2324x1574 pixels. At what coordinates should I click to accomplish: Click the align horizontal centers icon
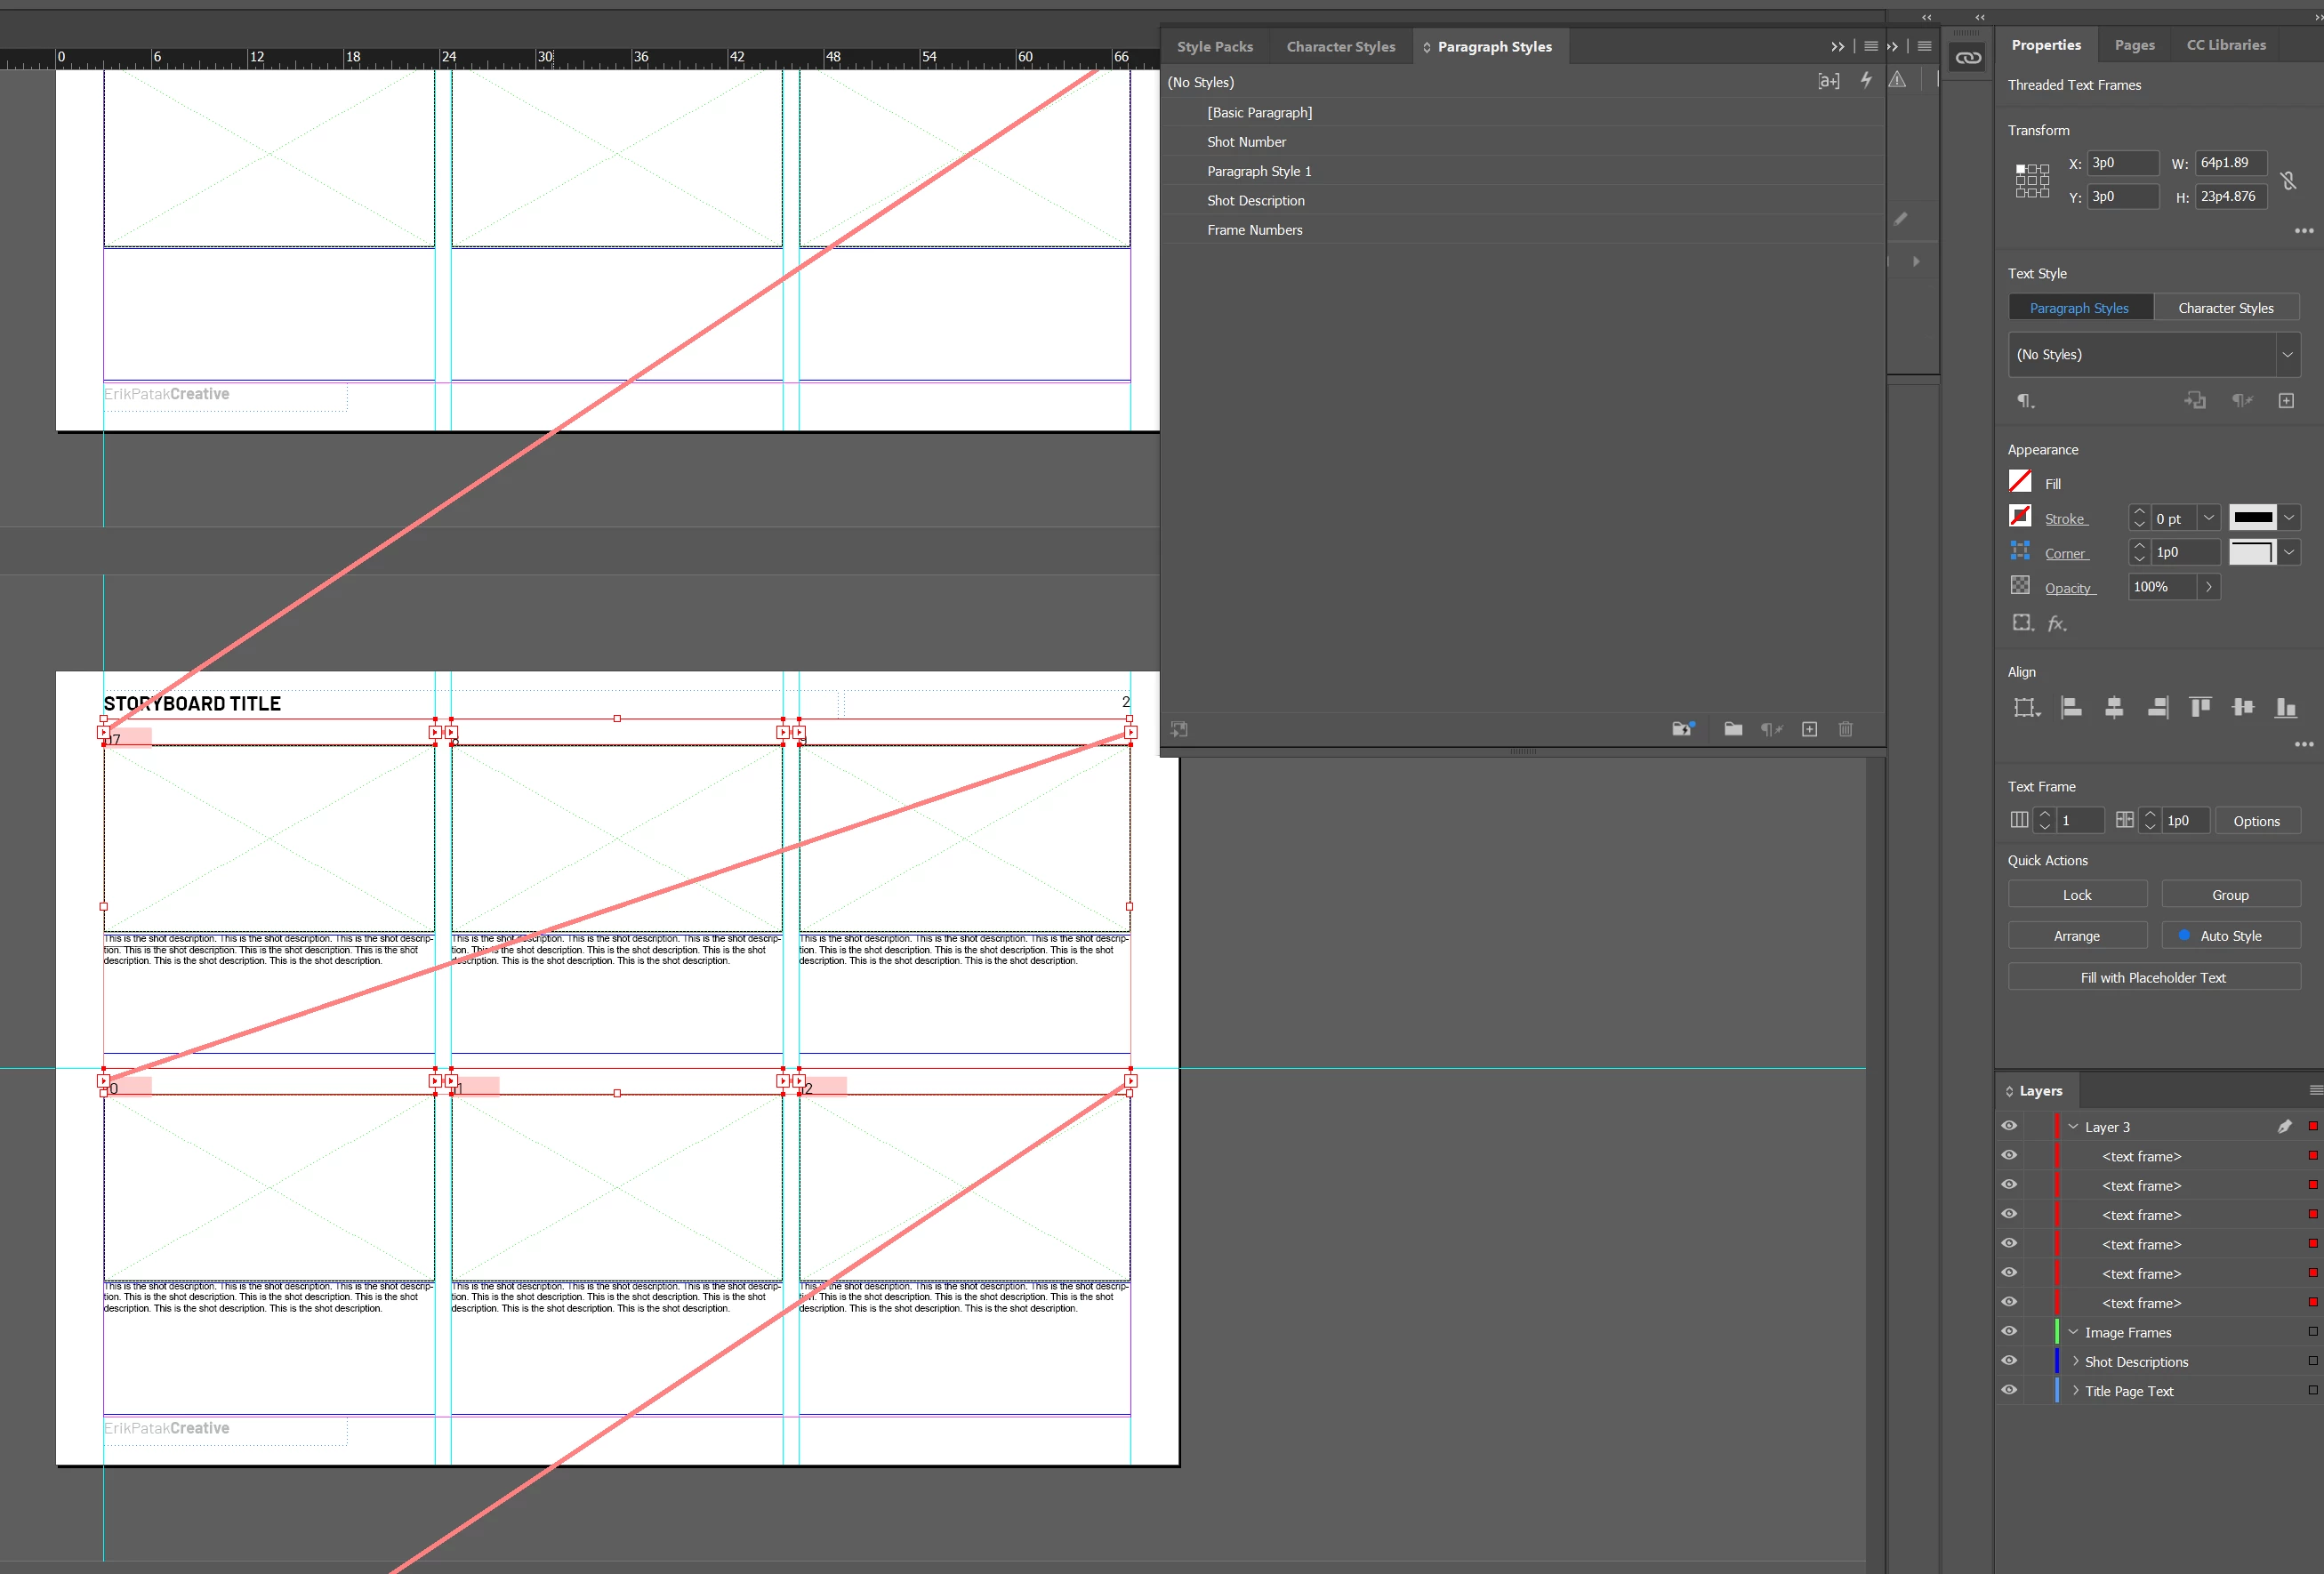pos(2114,708)
